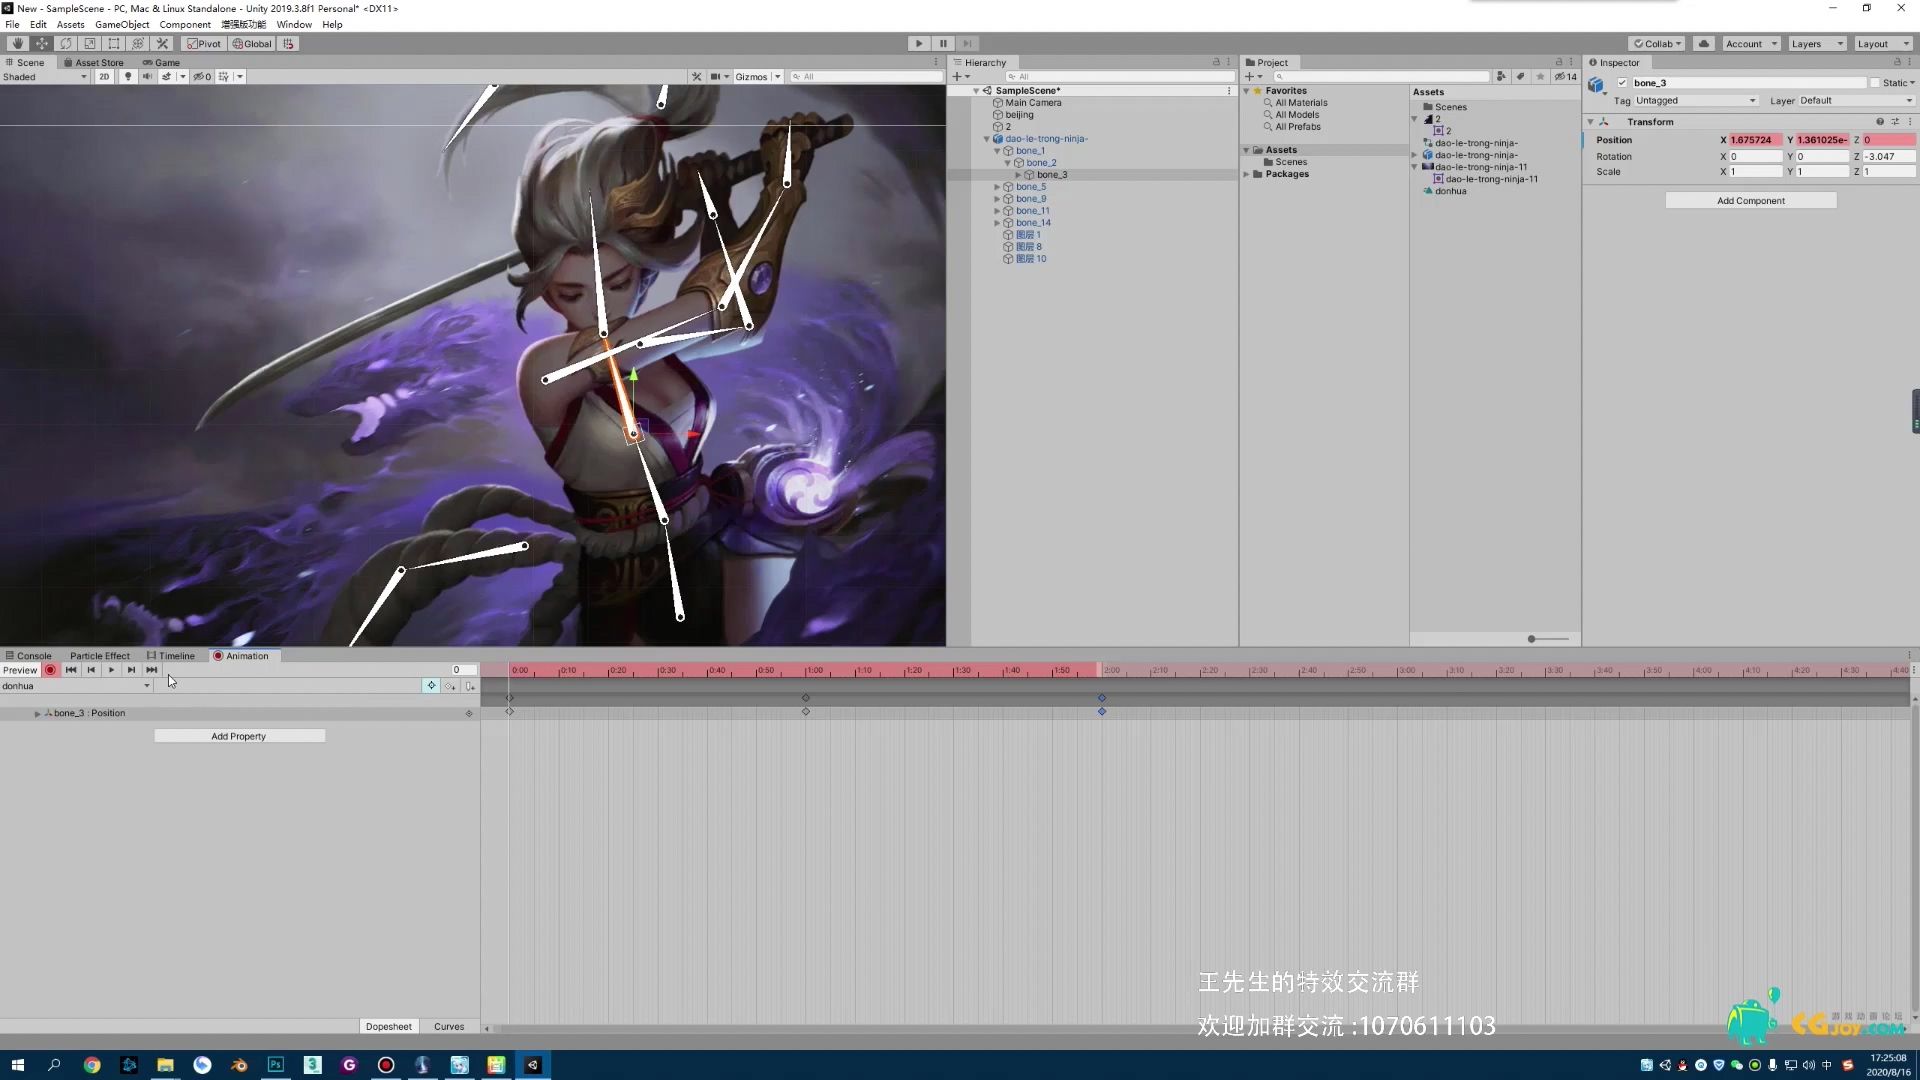1920x1080 pixels.
Task: Collapse the Transform component
Action: [1590, 122]
